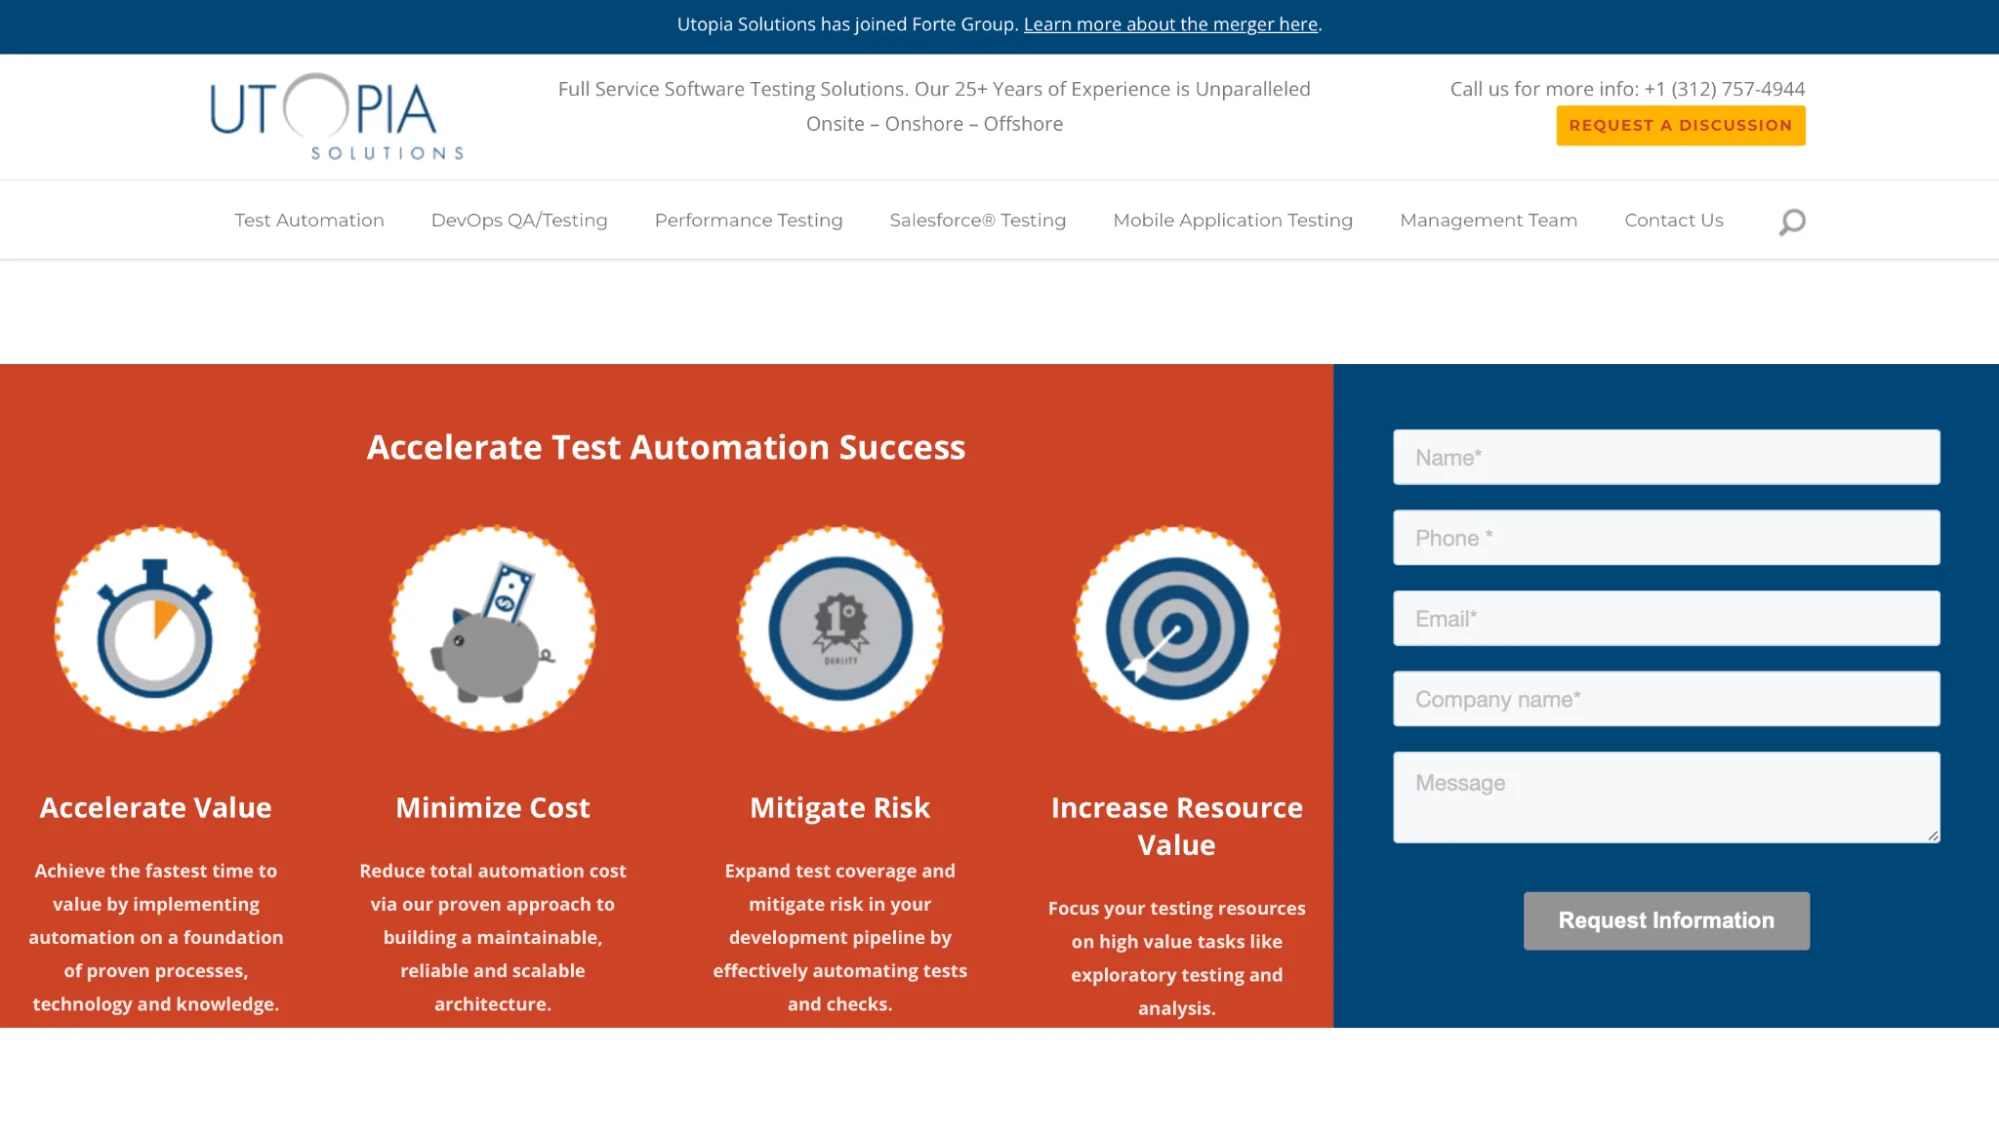1999x1130 pixels.
Task: Click inside the Message text area
Action: coord(1665,796)
